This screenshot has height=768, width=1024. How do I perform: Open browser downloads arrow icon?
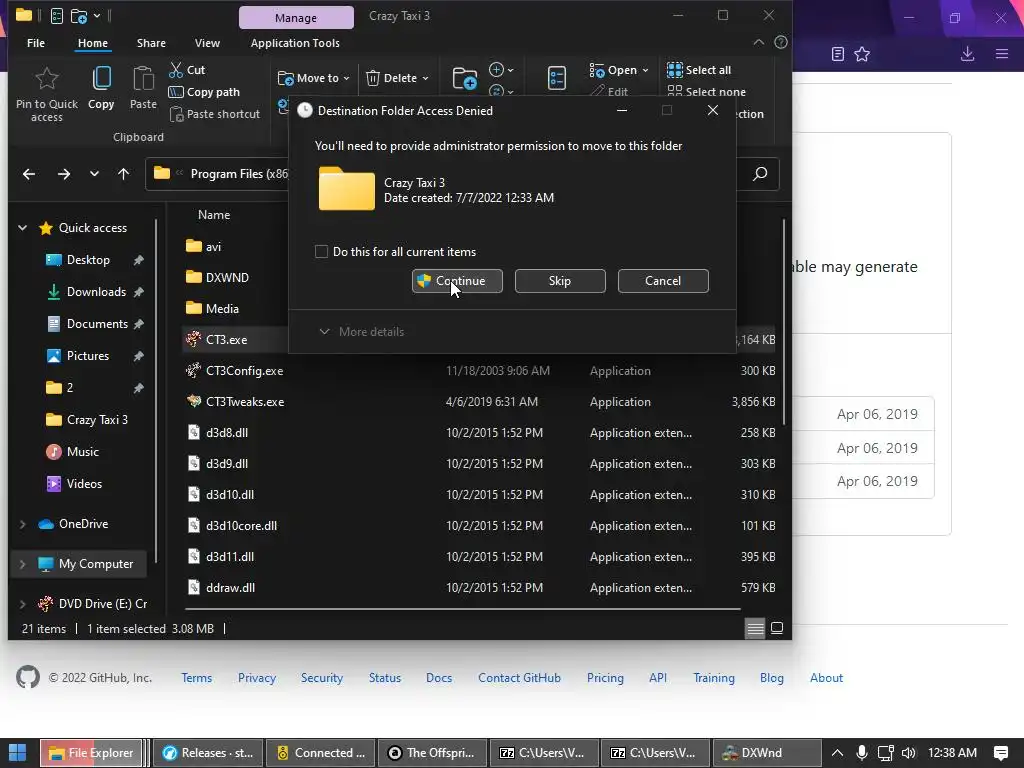point(967,54)
